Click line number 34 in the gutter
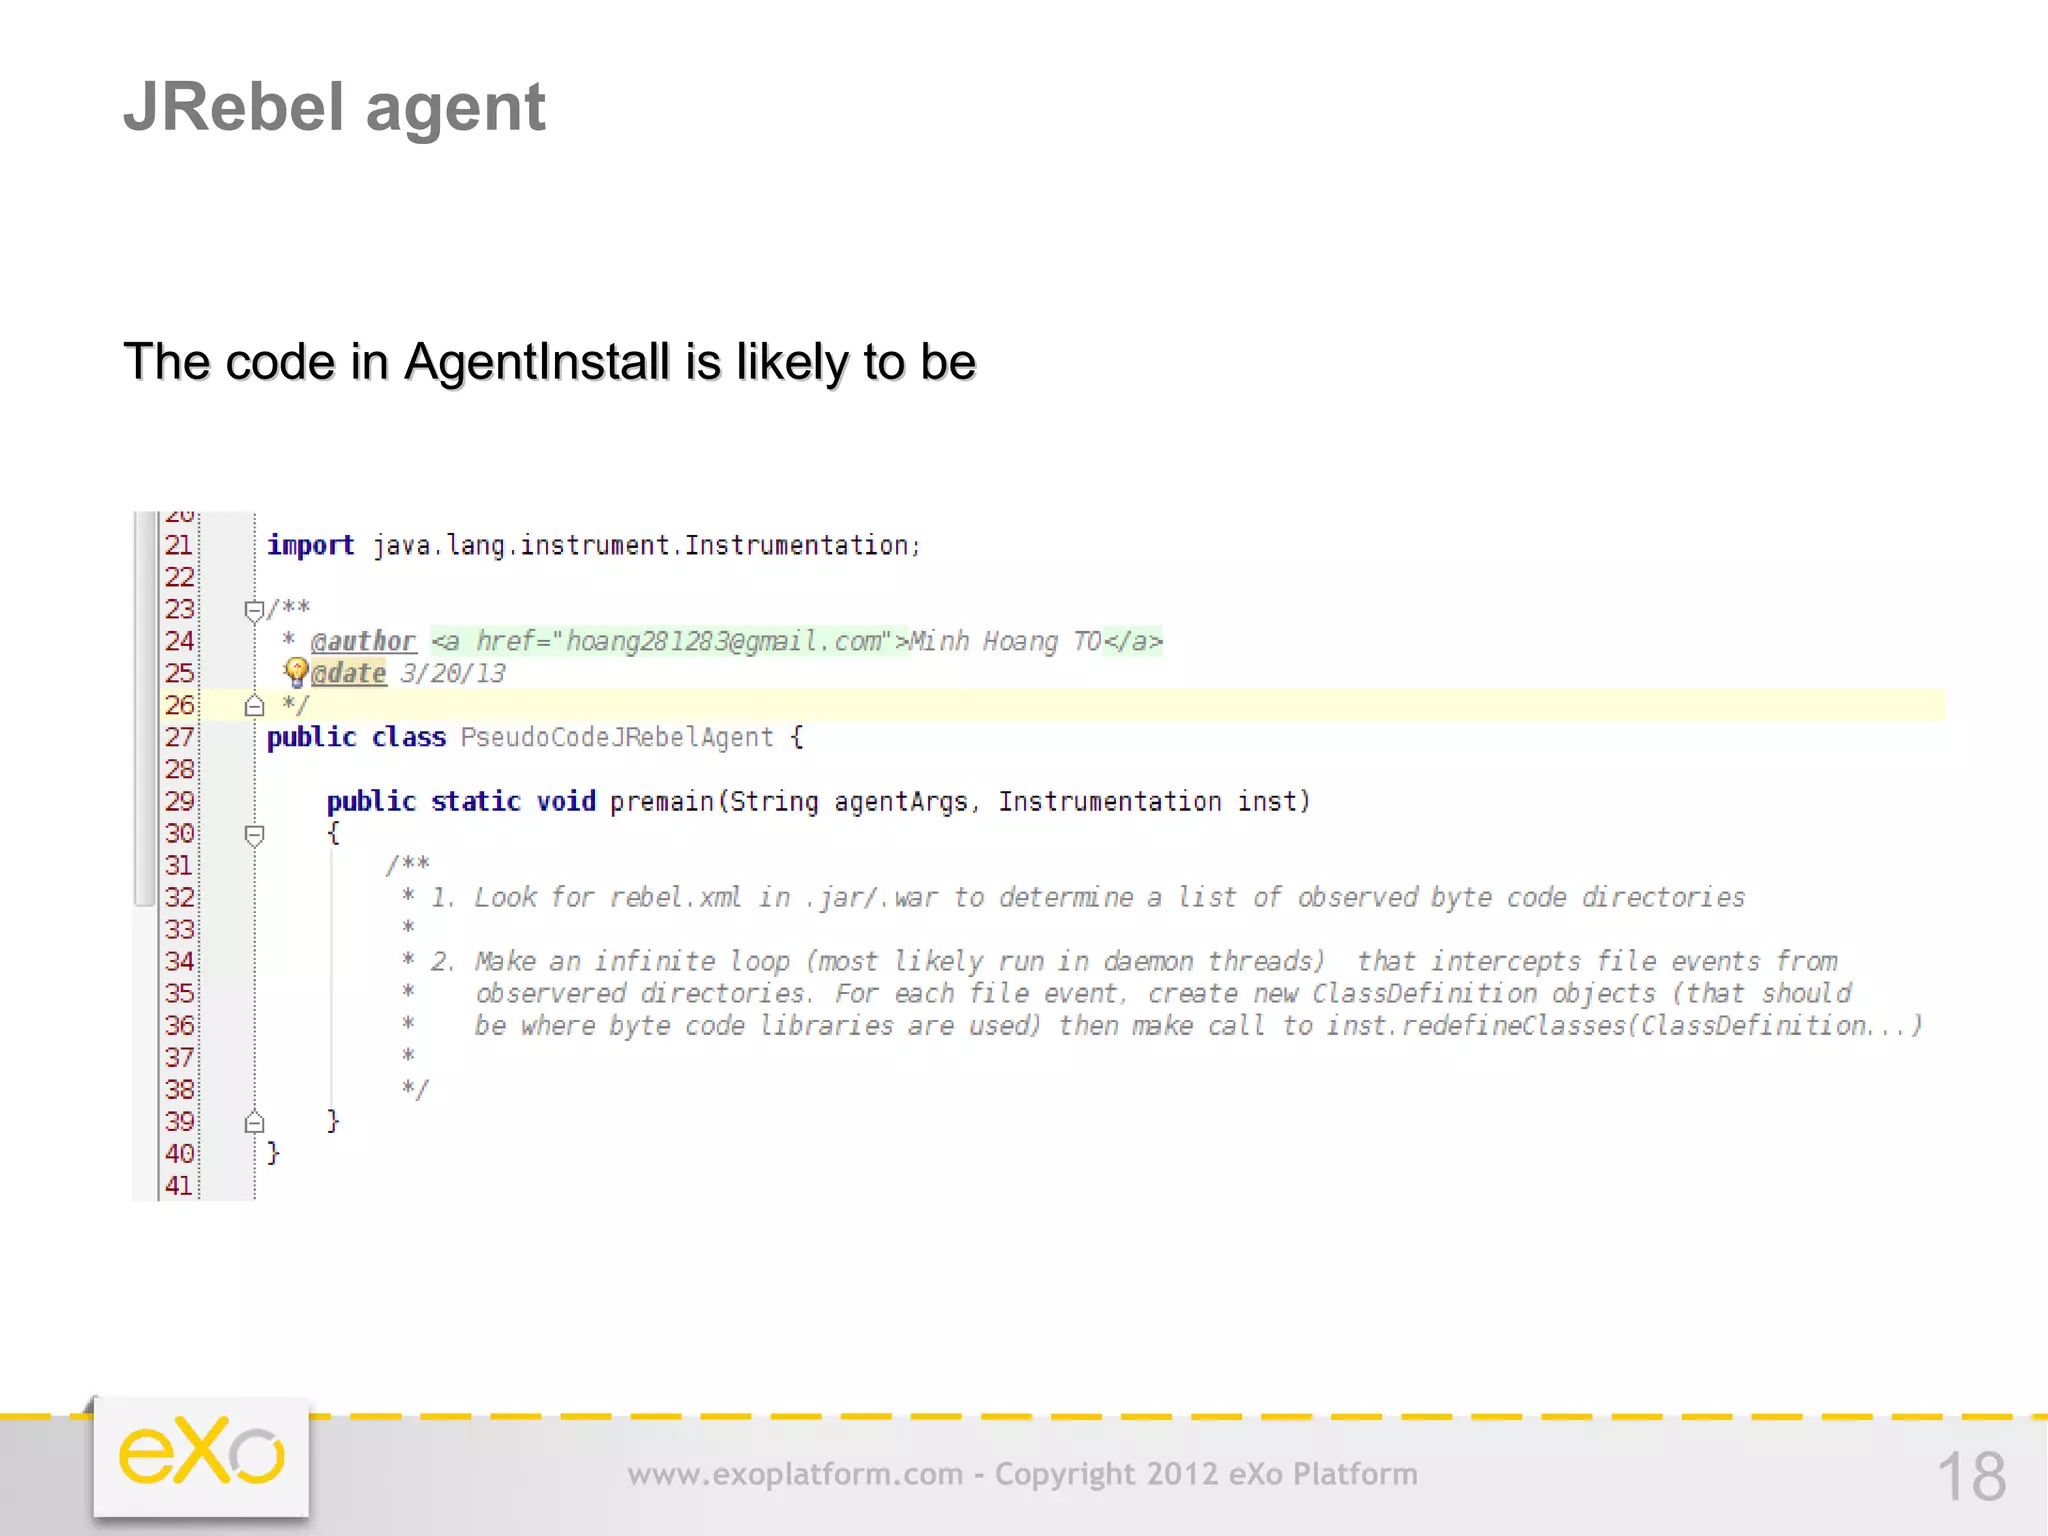 [x=179, y=961]
